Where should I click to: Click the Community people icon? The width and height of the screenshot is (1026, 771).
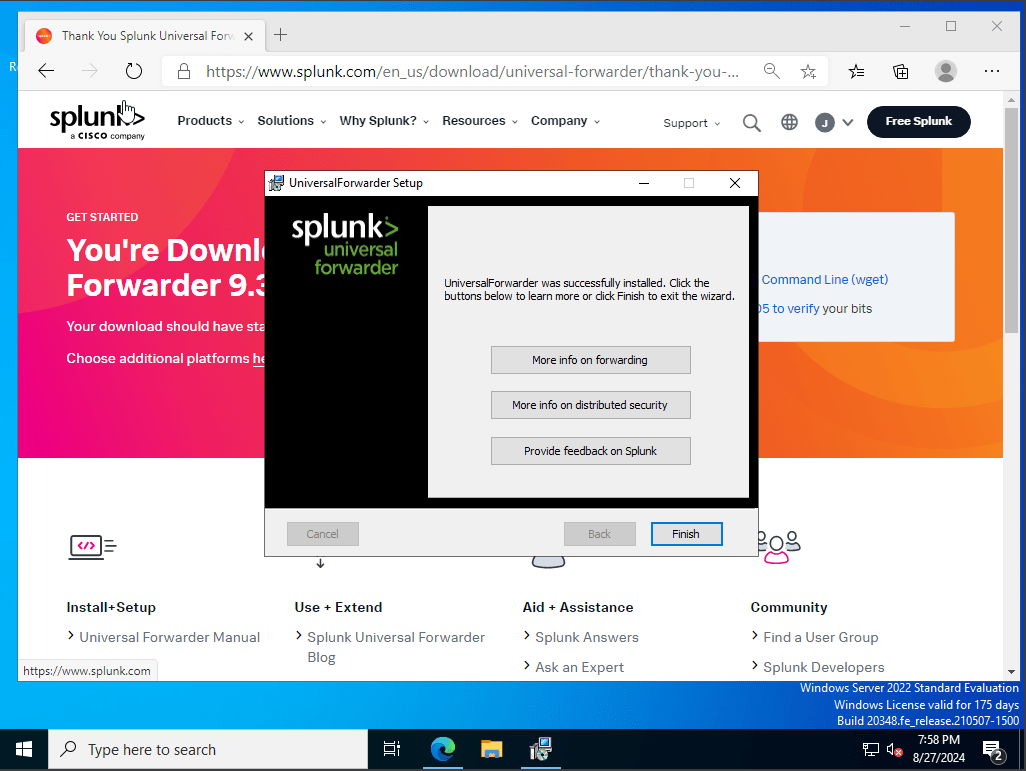tap(779, 547)
